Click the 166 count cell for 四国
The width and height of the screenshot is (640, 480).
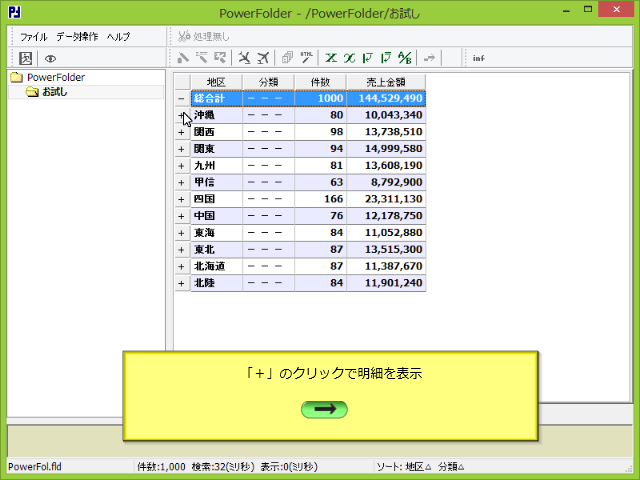point(320,199)
